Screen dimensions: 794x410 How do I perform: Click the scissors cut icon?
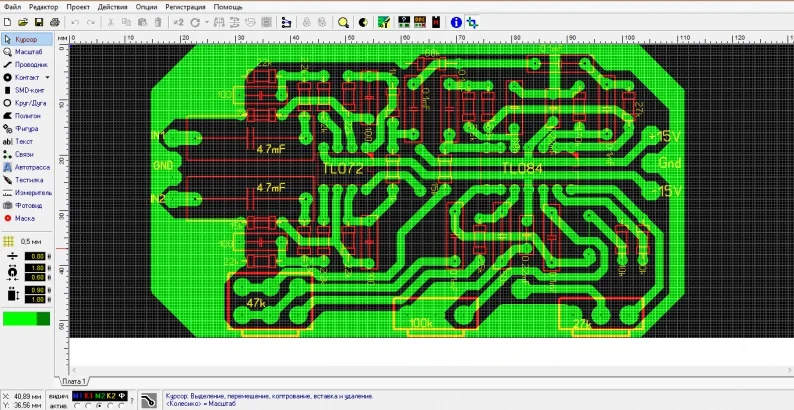click(111, 22)
